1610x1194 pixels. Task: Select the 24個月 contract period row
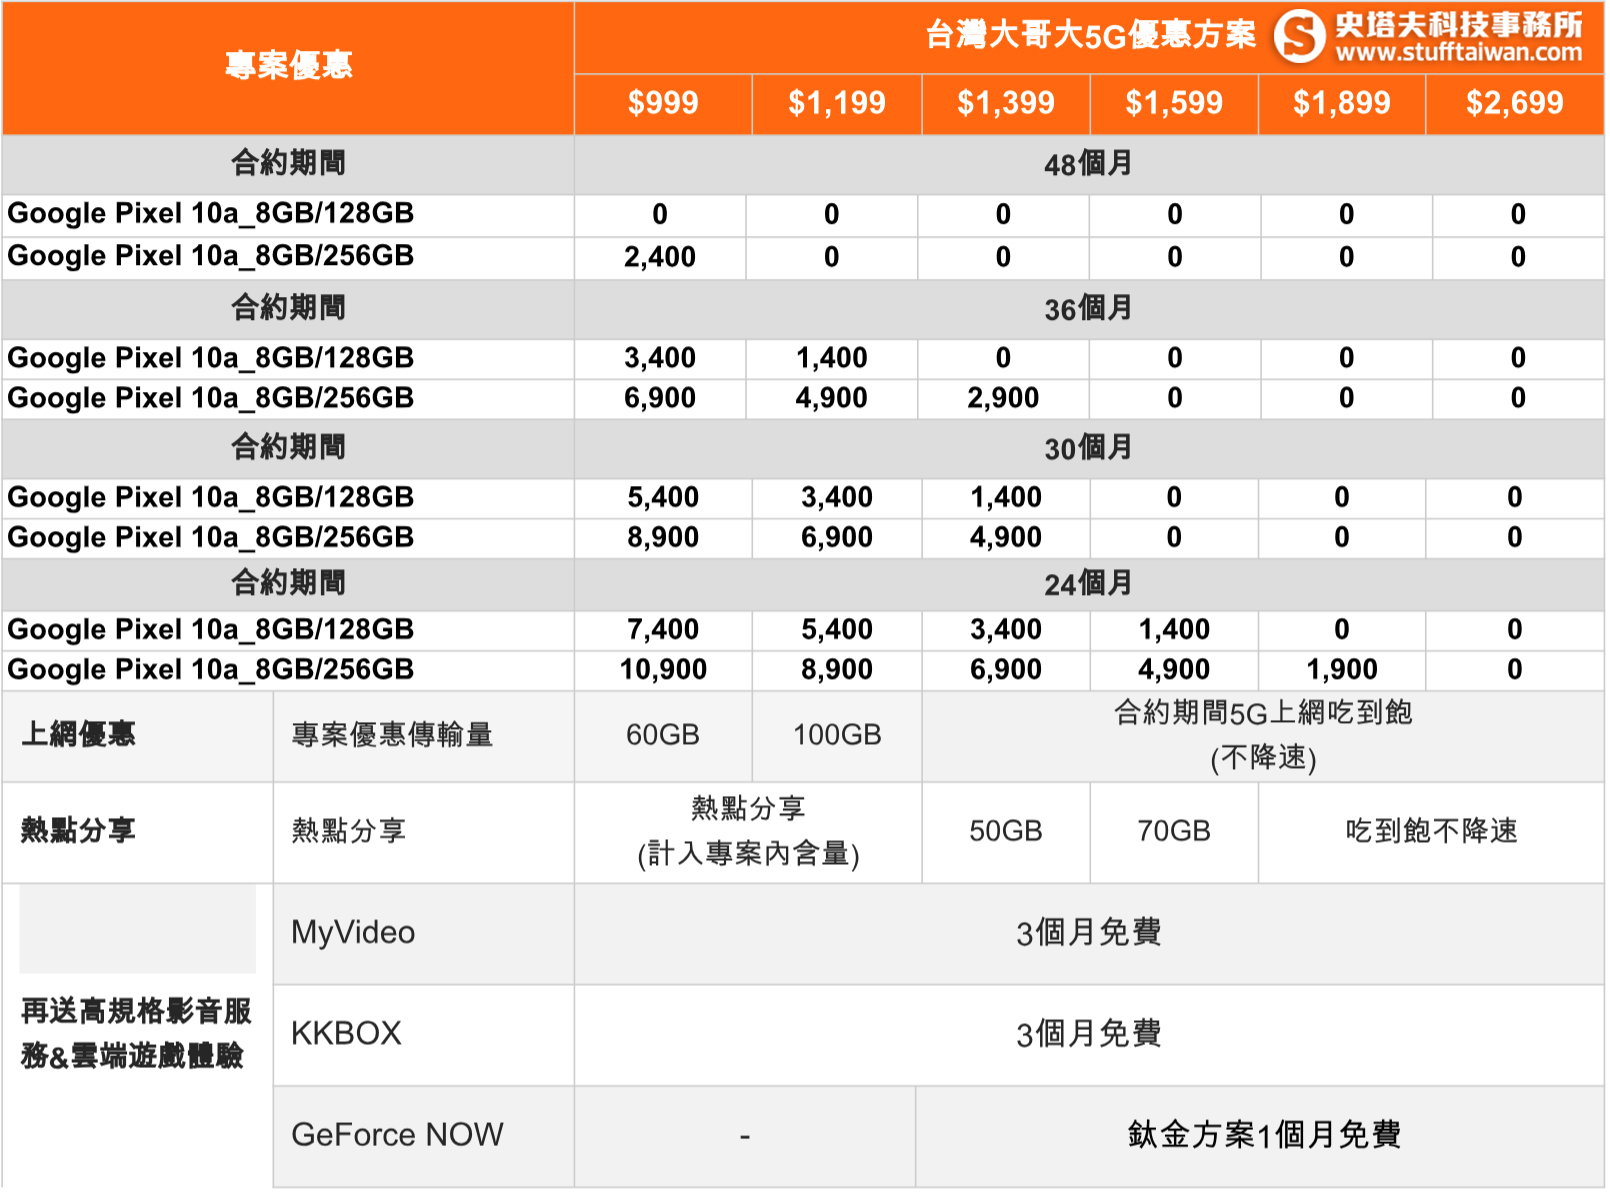coord(1088,584)
